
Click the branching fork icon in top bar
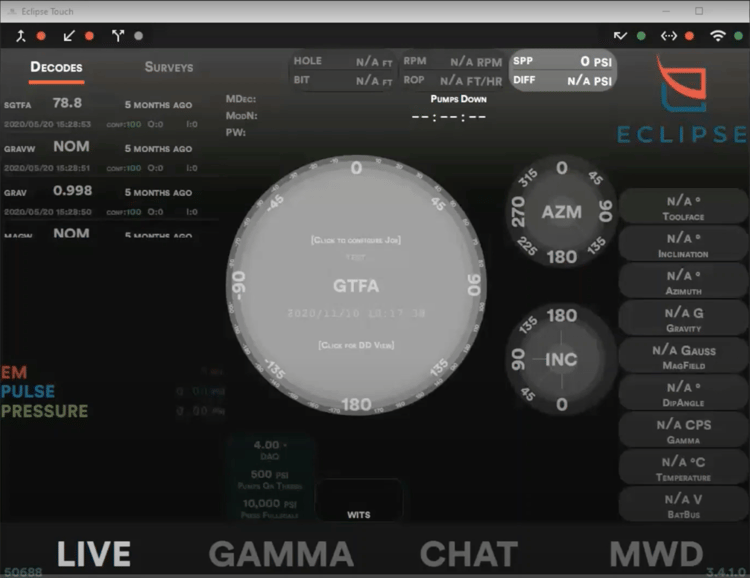click(119, 36)
